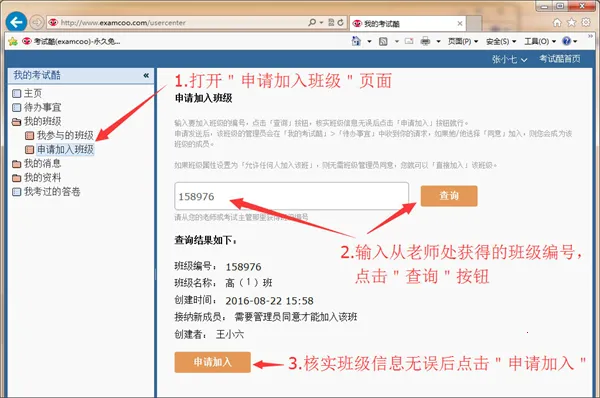Screen dimensions: 600x398
Task: Expand the Home page dropdown arrow
Action: pos(369,41)
